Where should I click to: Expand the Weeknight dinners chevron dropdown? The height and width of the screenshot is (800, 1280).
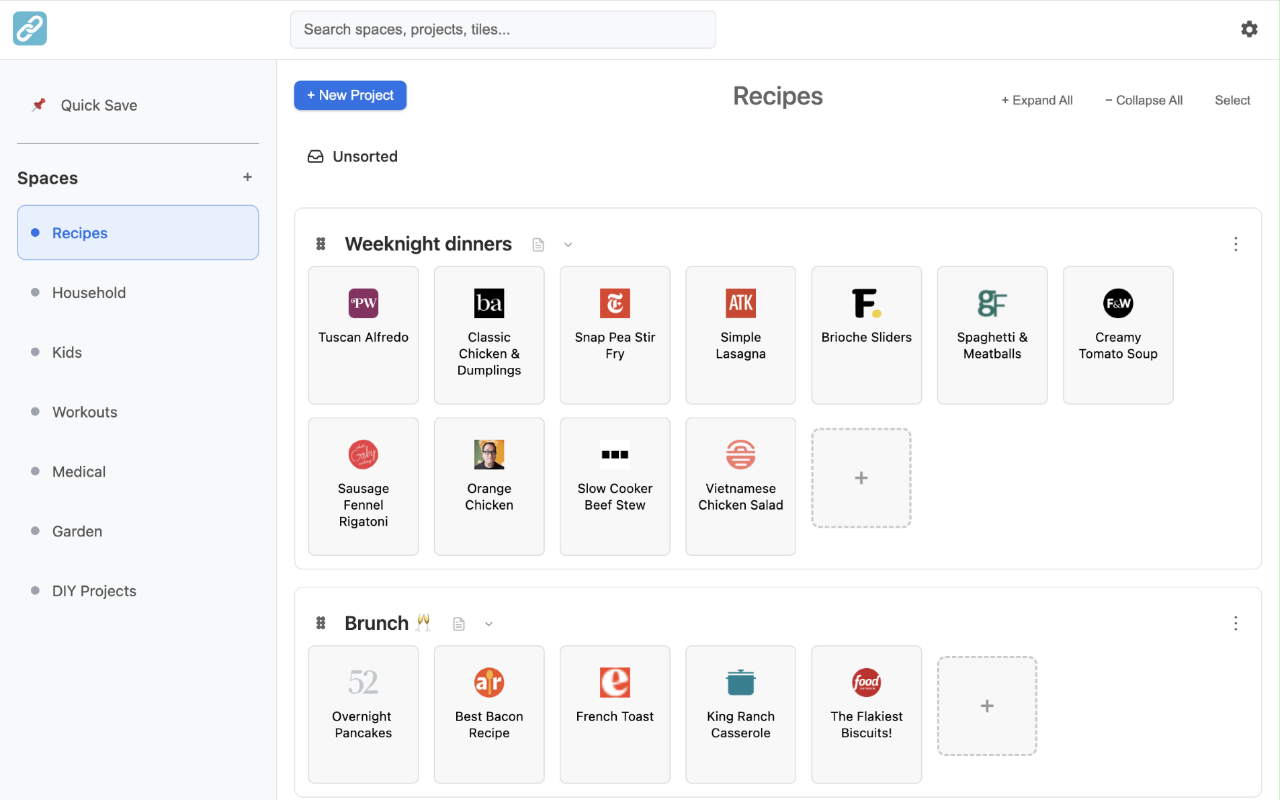pyautogui.click(x=568, y=244)
